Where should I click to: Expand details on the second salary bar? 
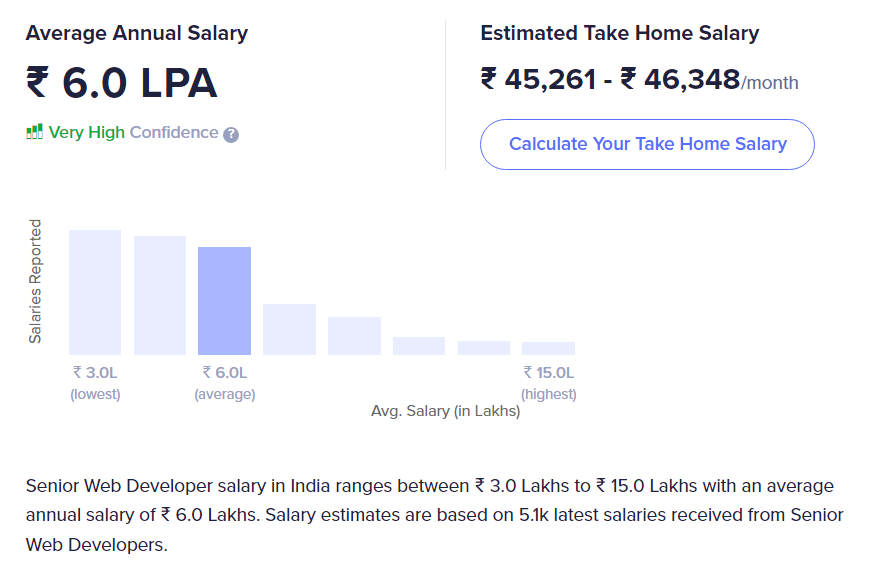[x=160, y=297]
